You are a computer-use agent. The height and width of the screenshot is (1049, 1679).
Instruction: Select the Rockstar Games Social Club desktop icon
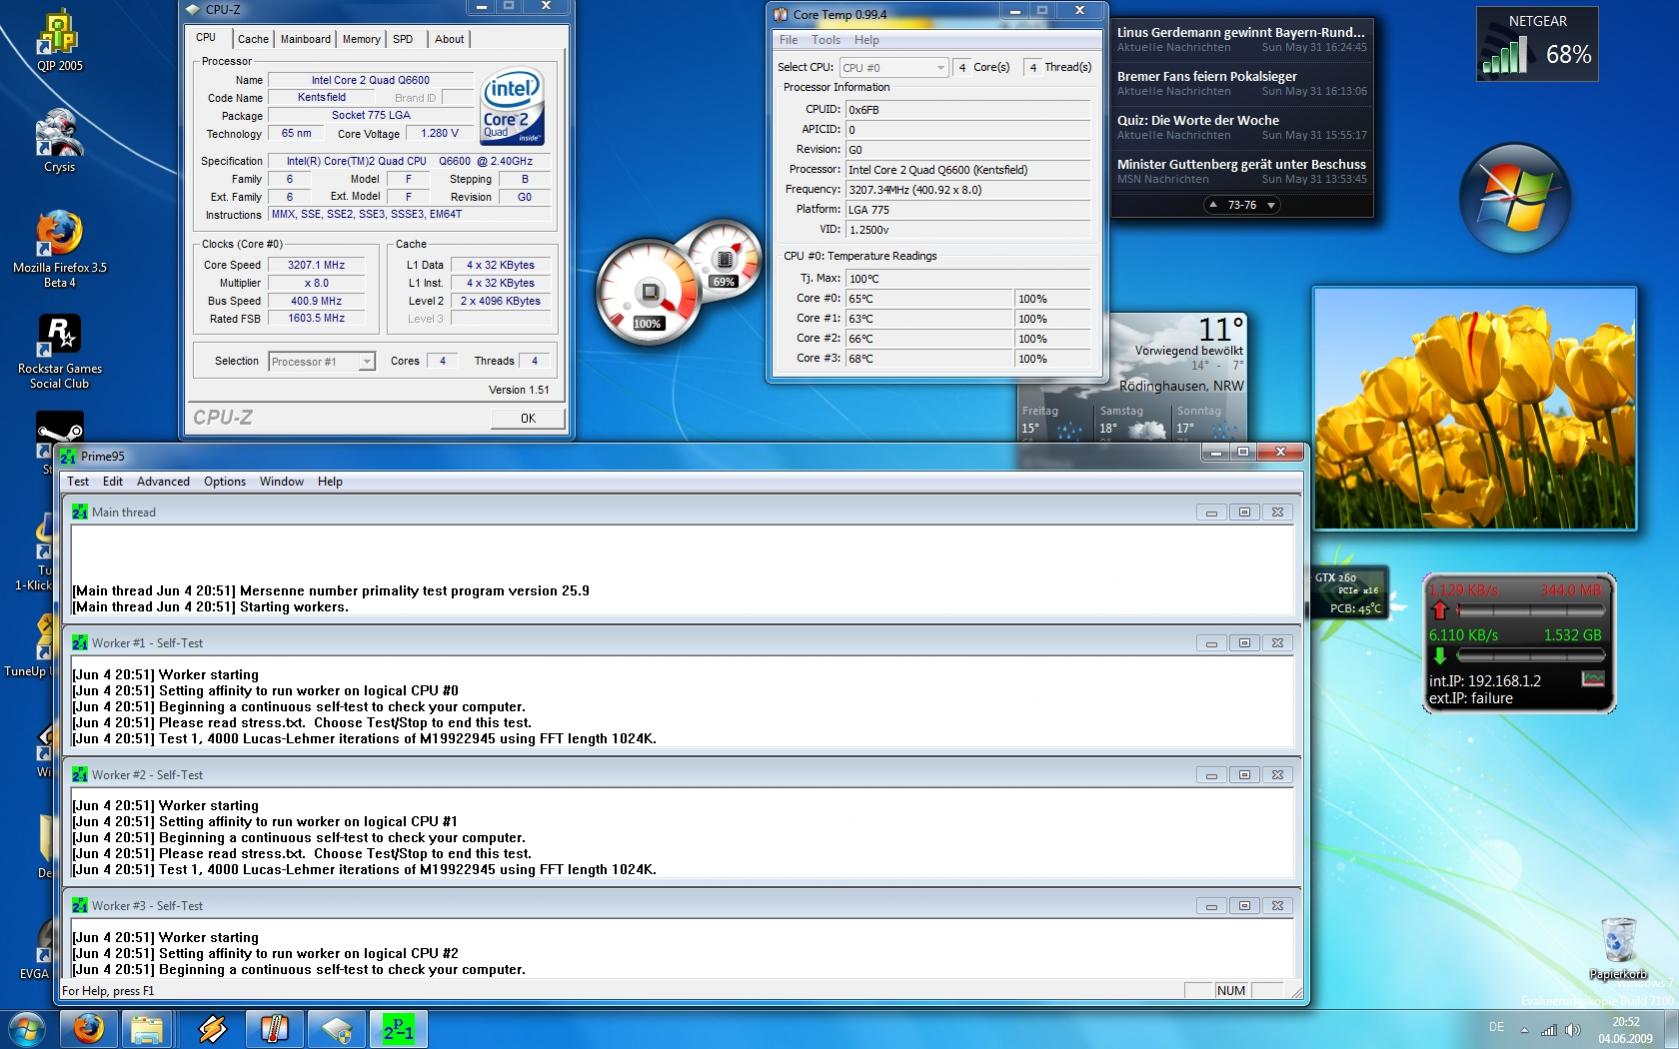59,350
